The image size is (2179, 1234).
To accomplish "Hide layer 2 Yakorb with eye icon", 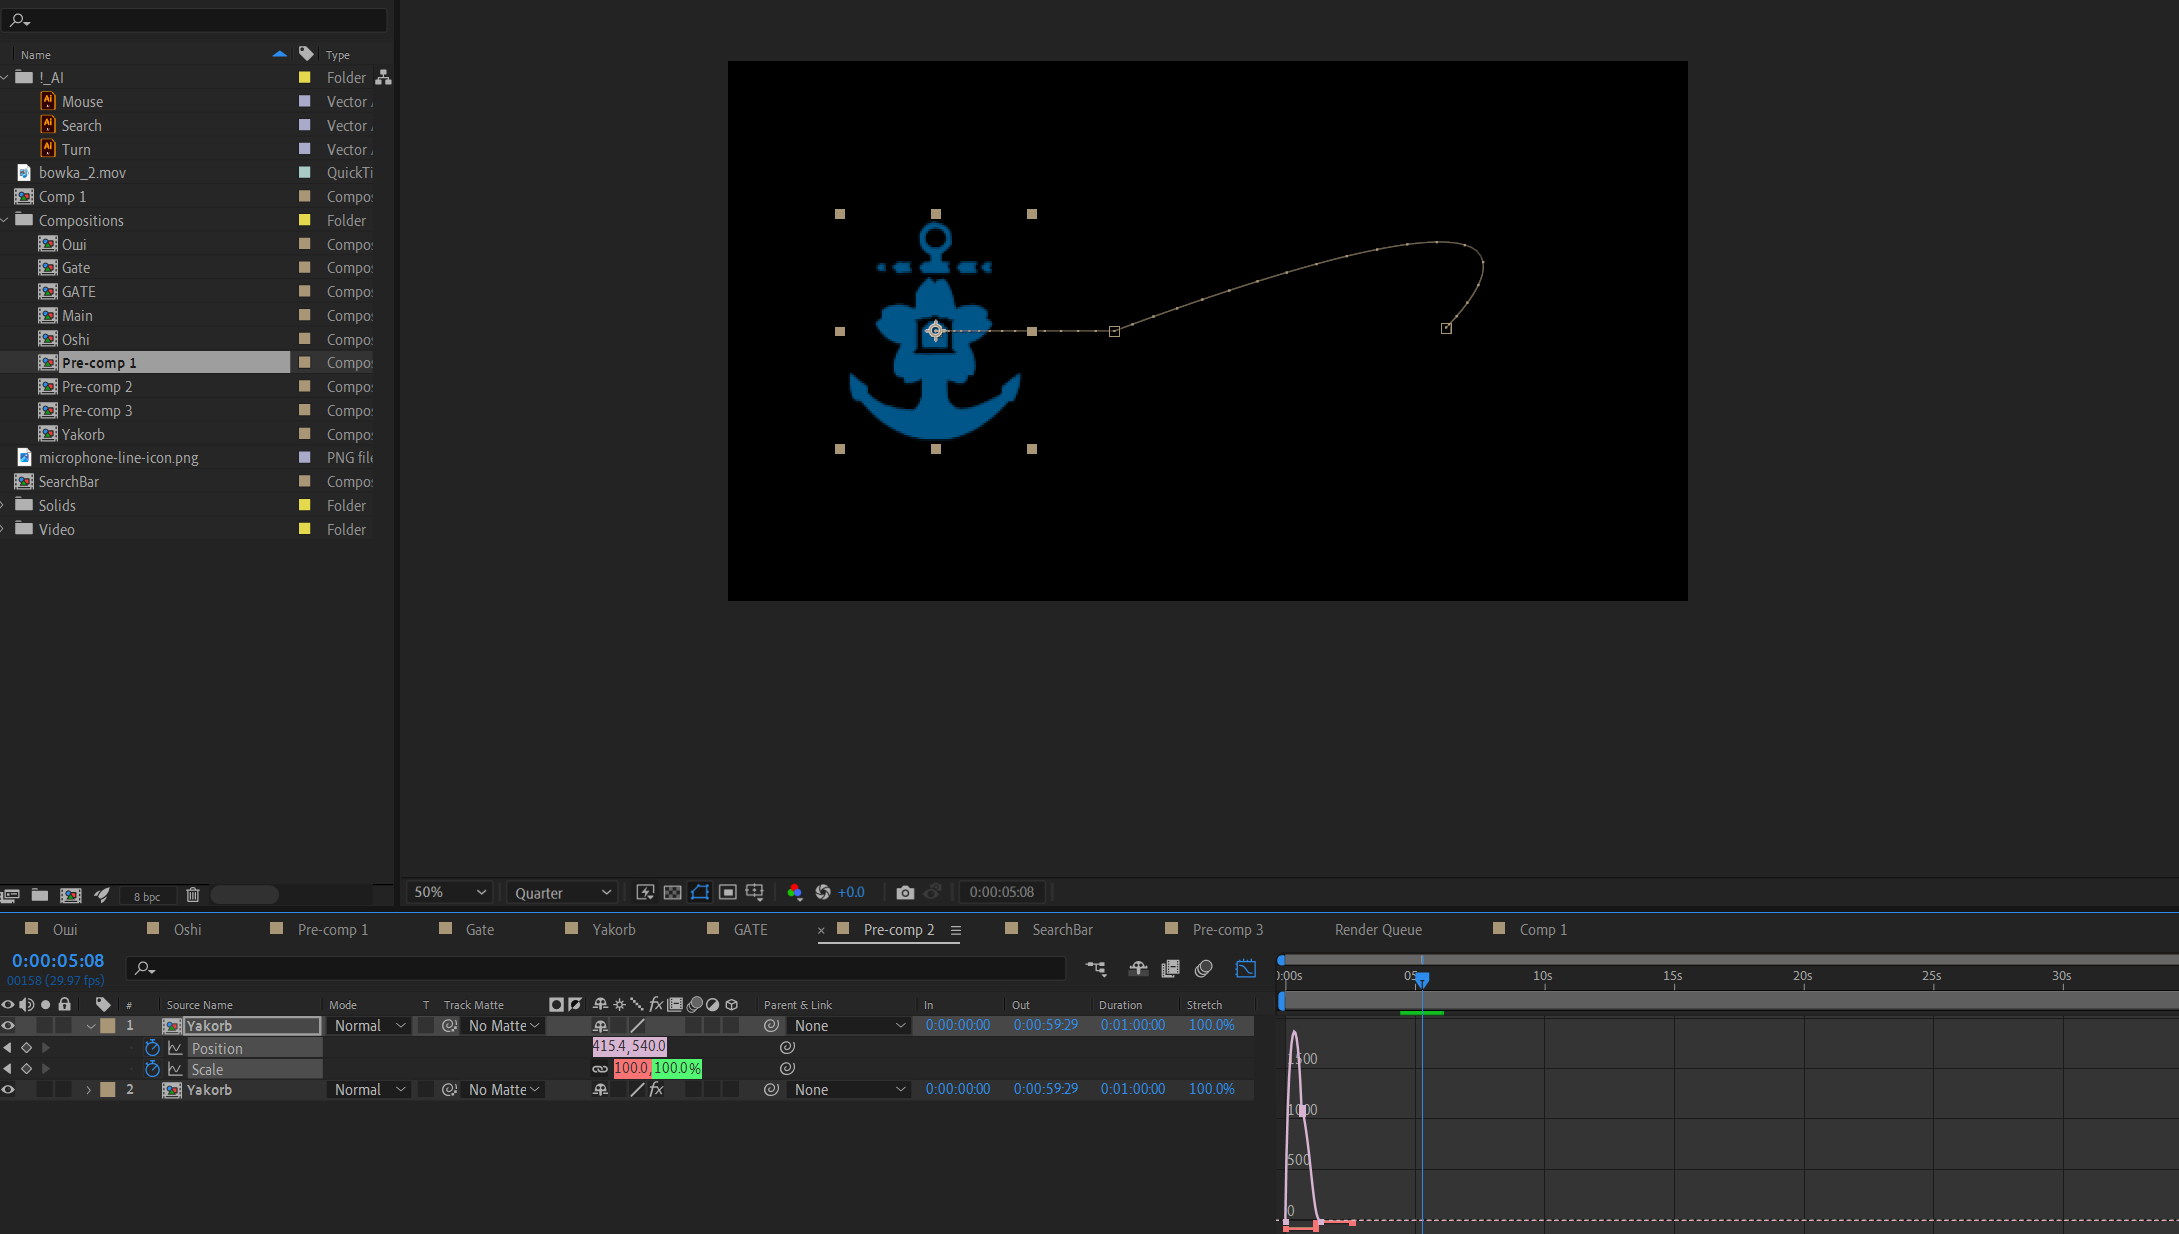I will click(8, 1090).
